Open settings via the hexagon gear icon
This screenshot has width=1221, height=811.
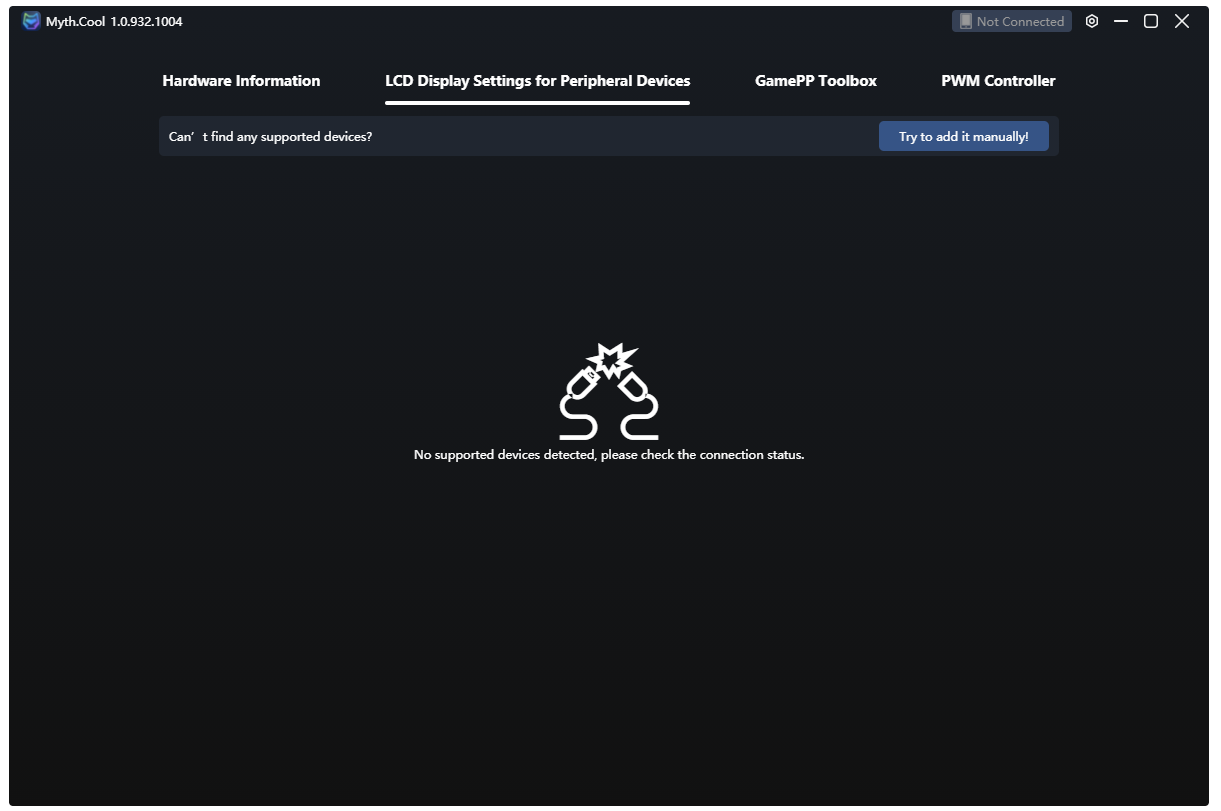pyautogui.click(x=1092, y=21)
